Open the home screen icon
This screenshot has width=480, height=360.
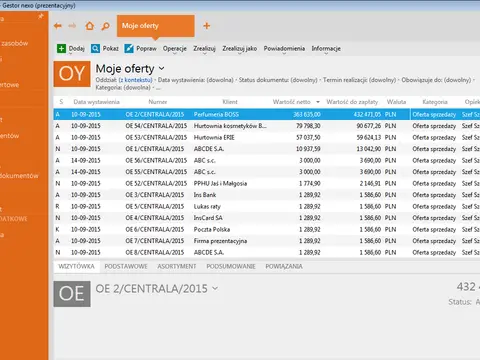[89, 26]
